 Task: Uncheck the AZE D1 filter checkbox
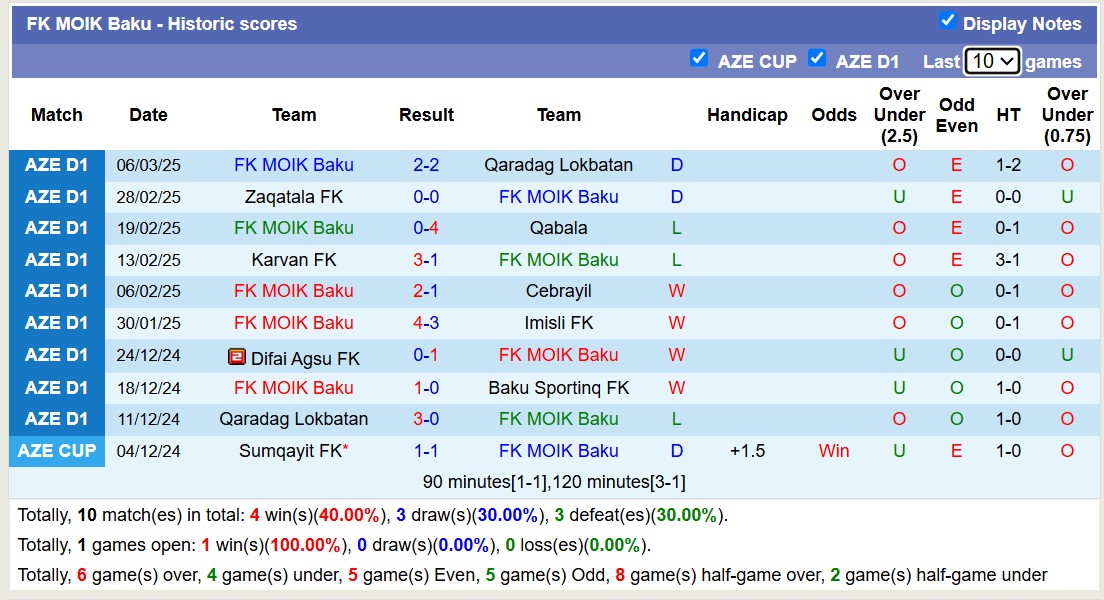[x=817, y=58]
